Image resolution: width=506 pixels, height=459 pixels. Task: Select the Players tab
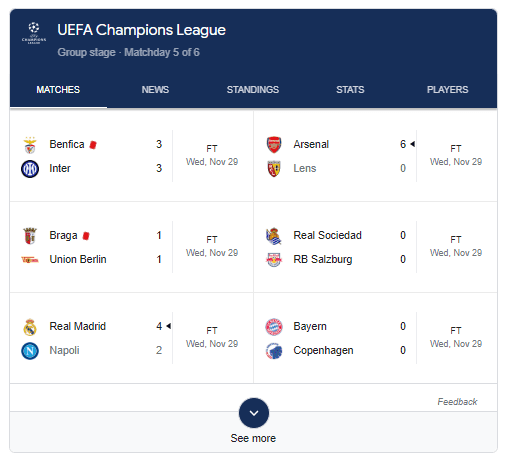point(447,90)
